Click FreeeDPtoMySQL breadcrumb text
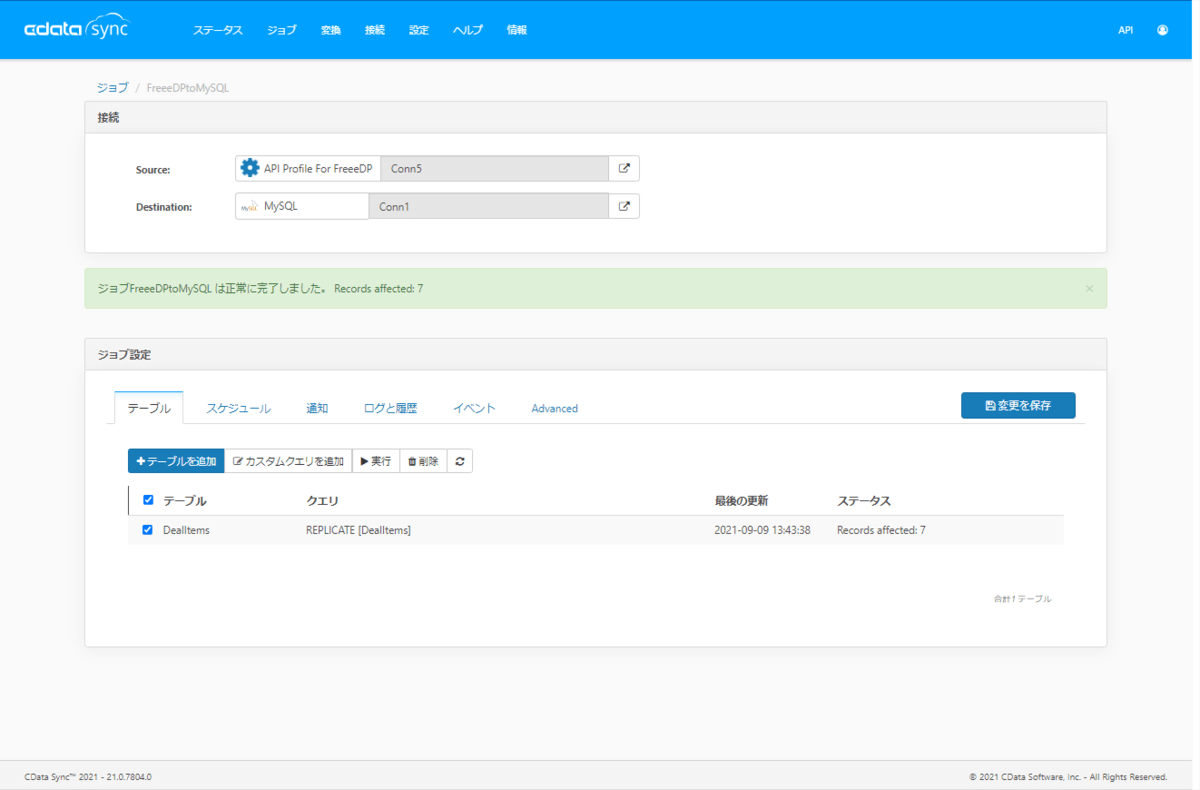1200x790 pixels. [x=188, y=88]
